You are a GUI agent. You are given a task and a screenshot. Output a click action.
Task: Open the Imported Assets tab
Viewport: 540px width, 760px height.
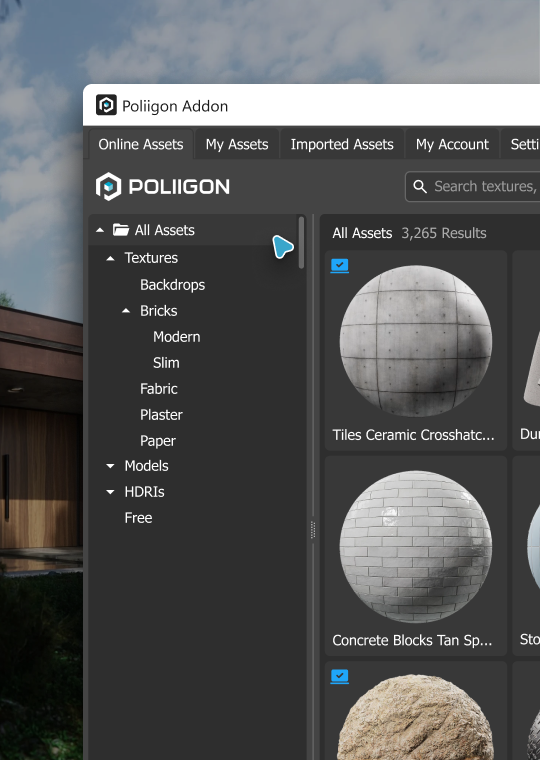click(342, 144)
